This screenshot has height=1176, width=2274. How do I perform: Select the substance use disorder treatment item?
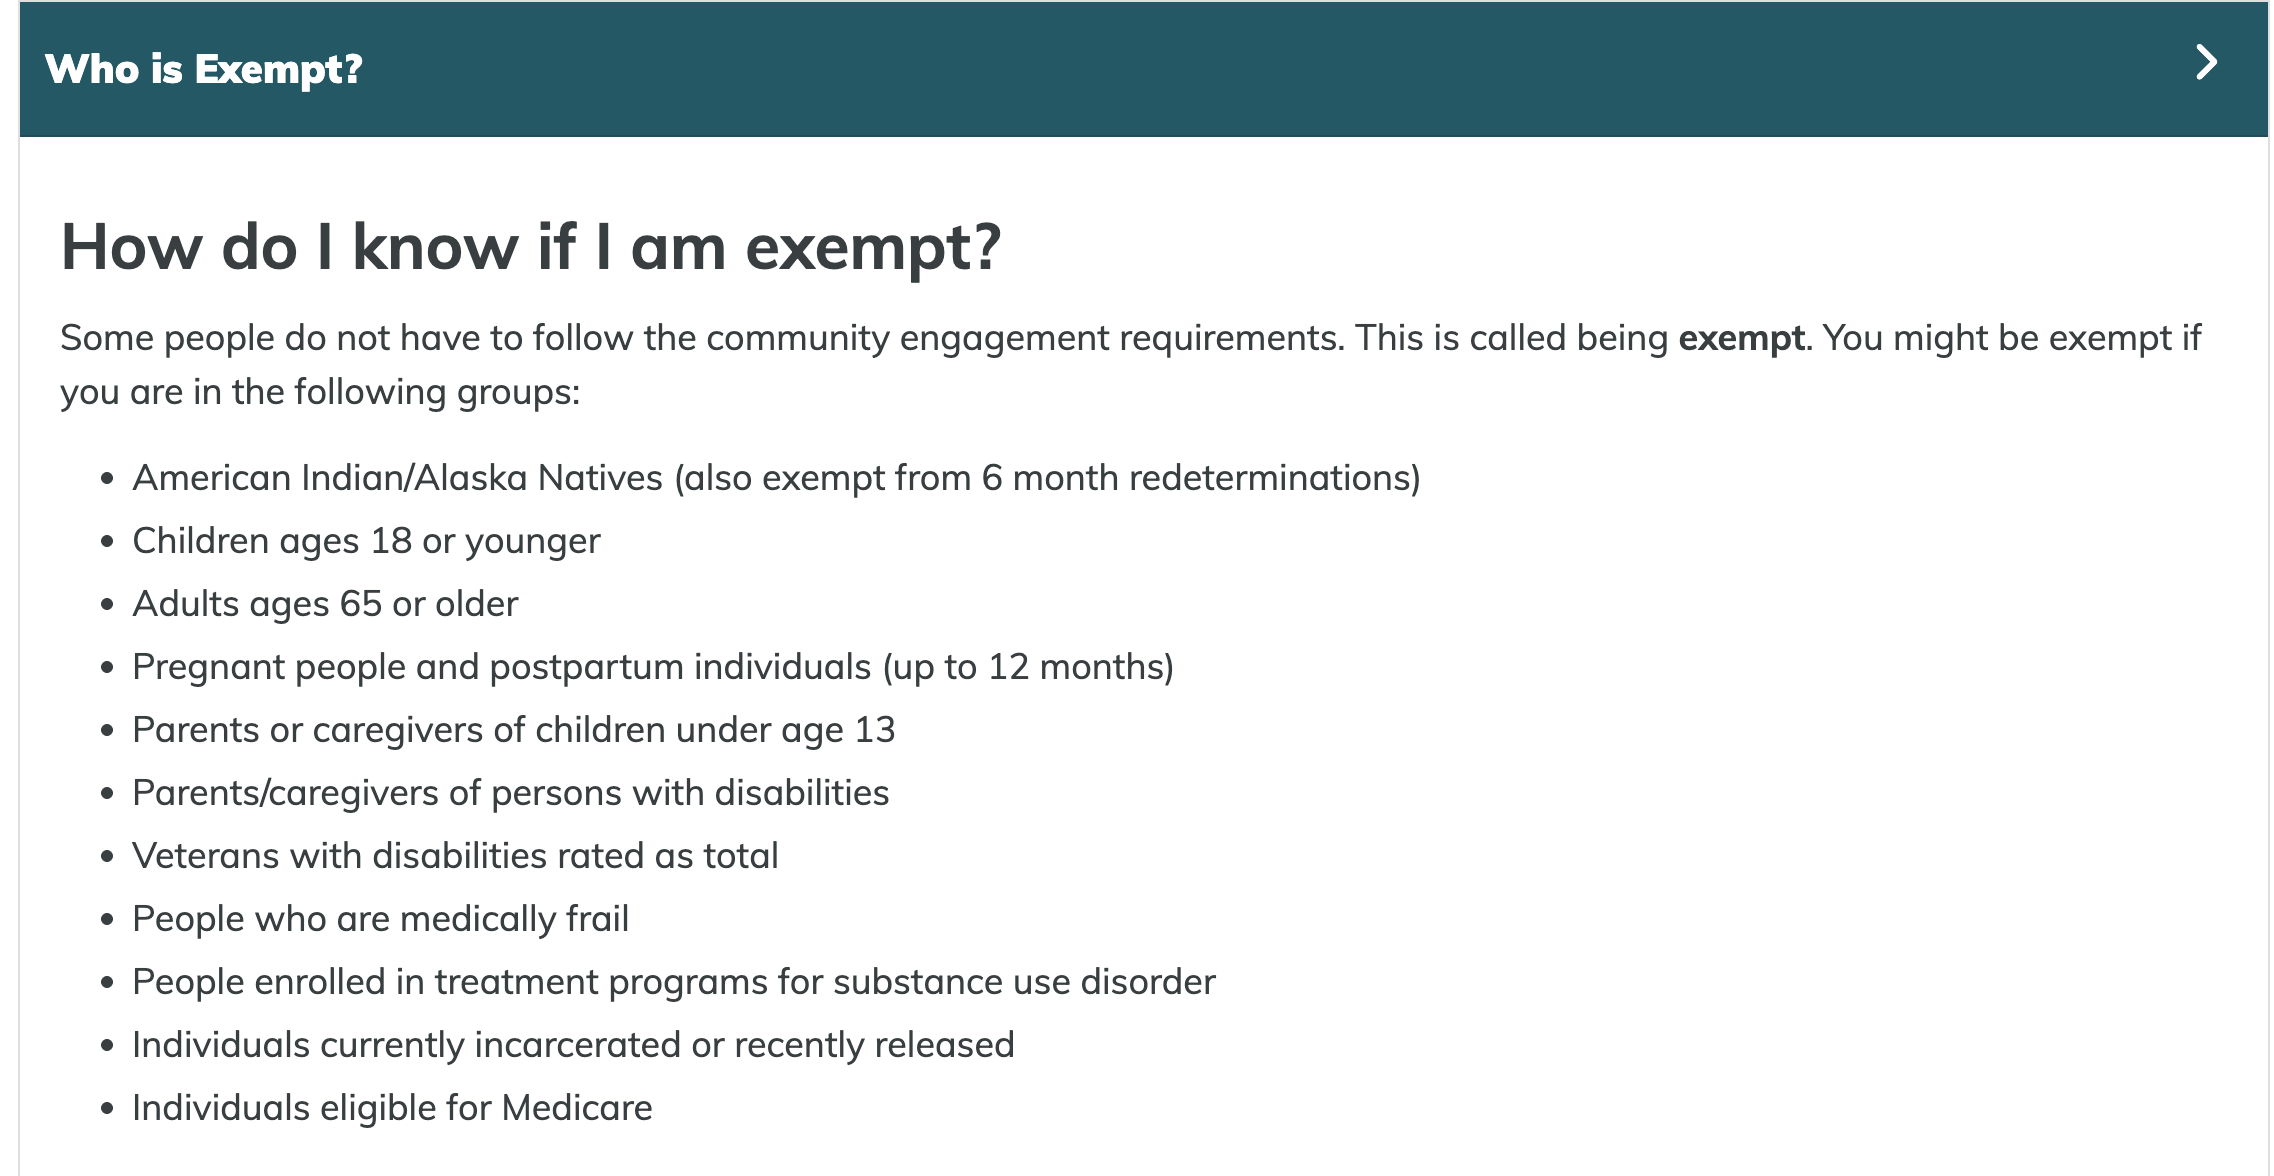point(673,982)
